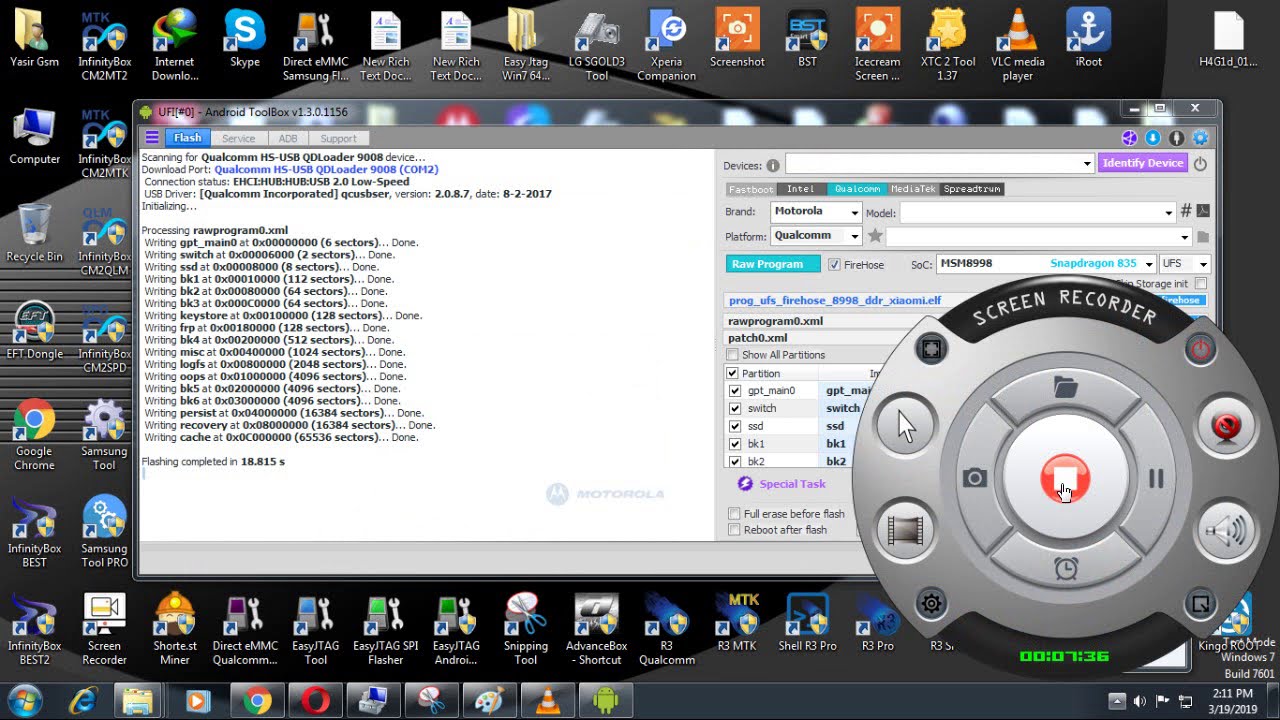Enable Full erase before flash

(x=734, y=514)
